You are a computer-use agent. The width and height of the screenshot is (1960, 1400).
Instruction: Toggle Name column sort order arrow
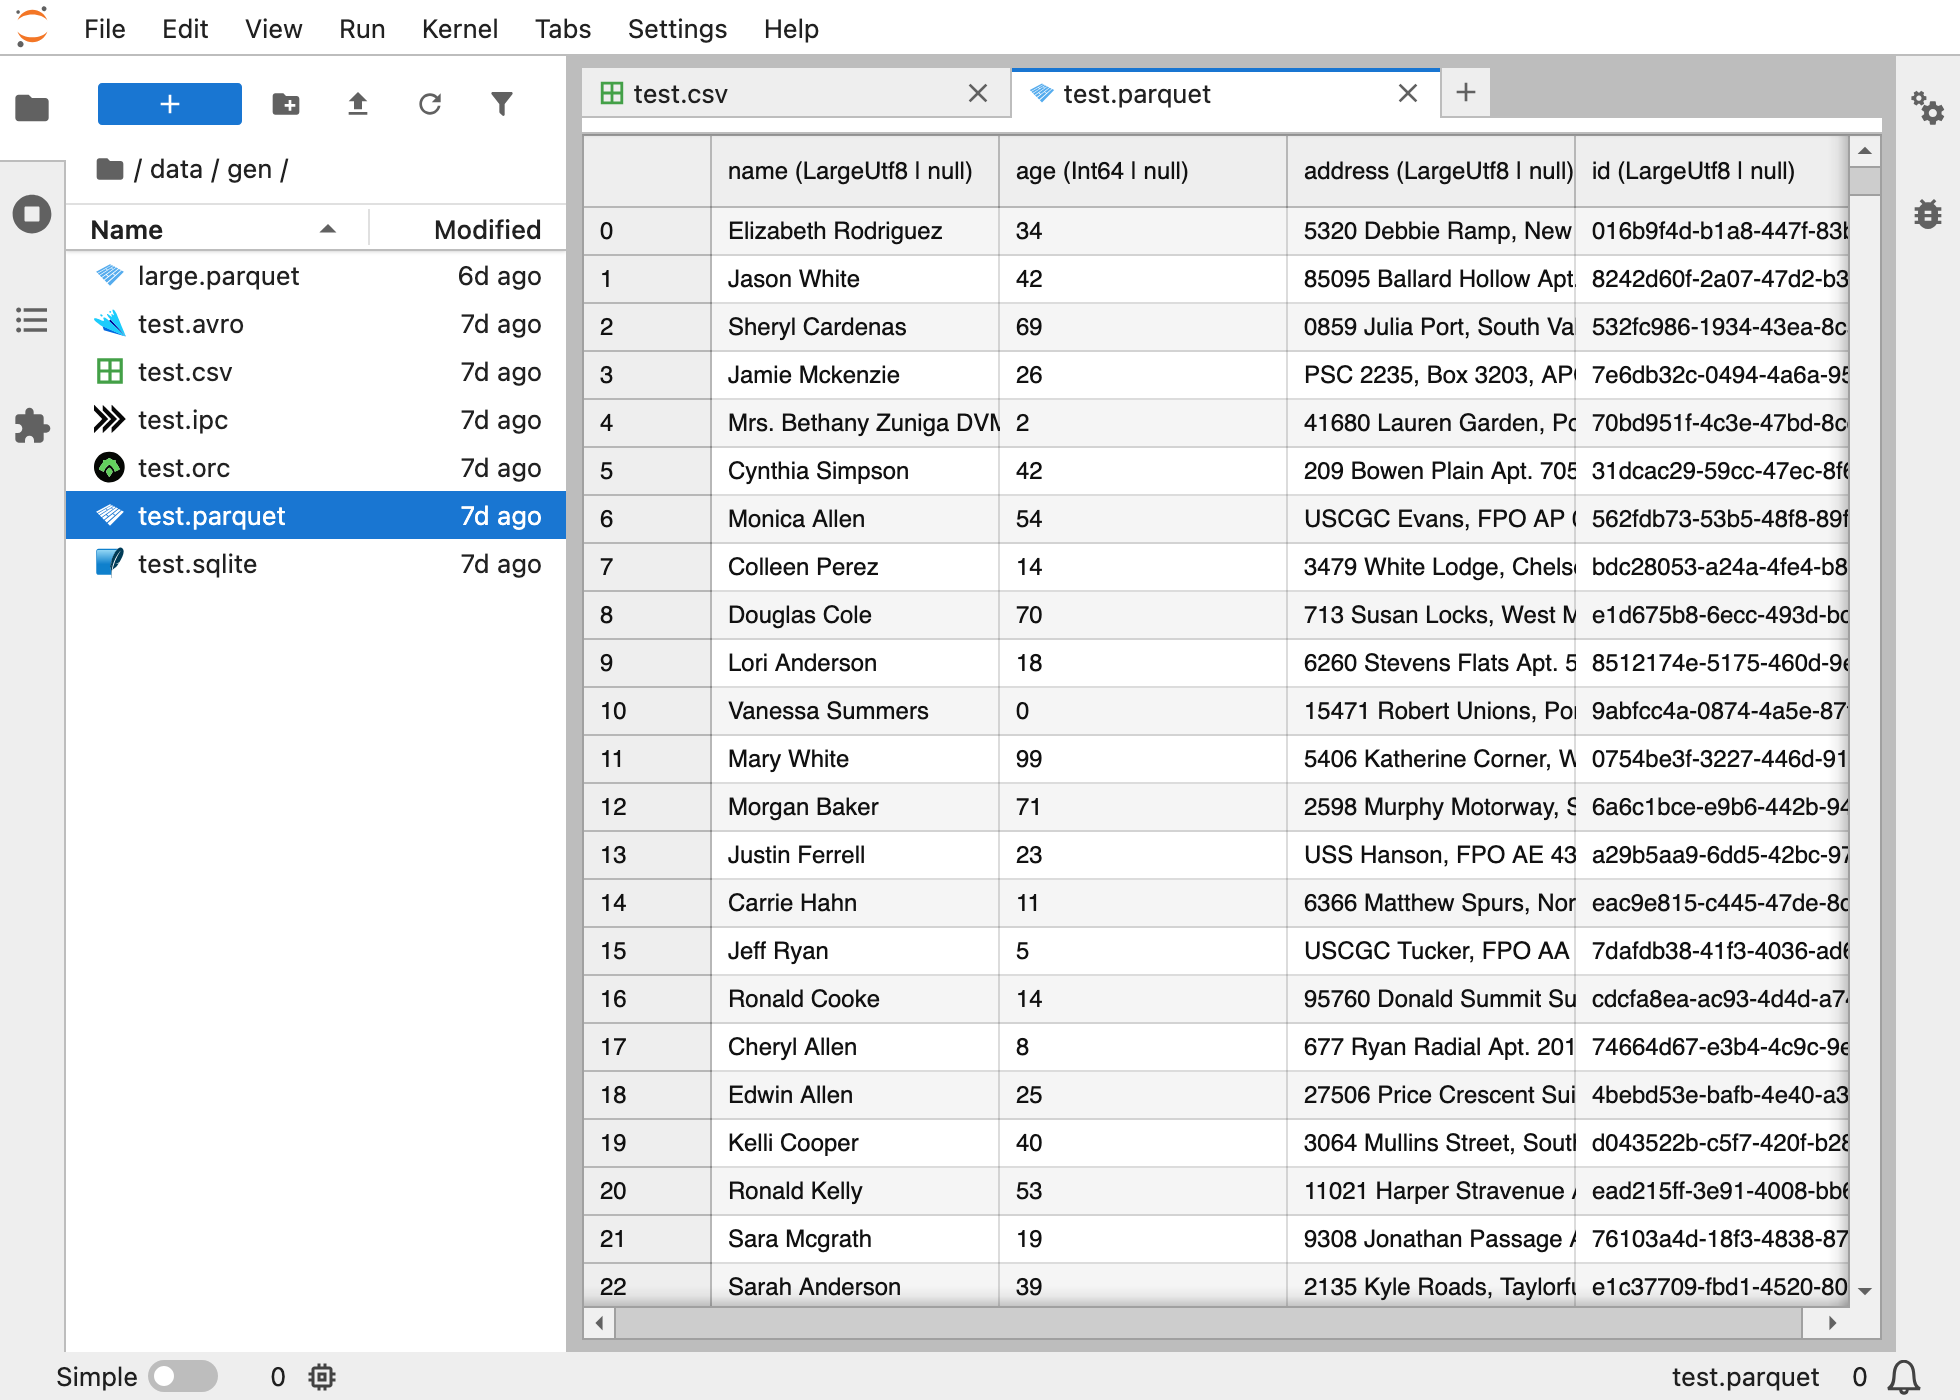click(327, 229)
